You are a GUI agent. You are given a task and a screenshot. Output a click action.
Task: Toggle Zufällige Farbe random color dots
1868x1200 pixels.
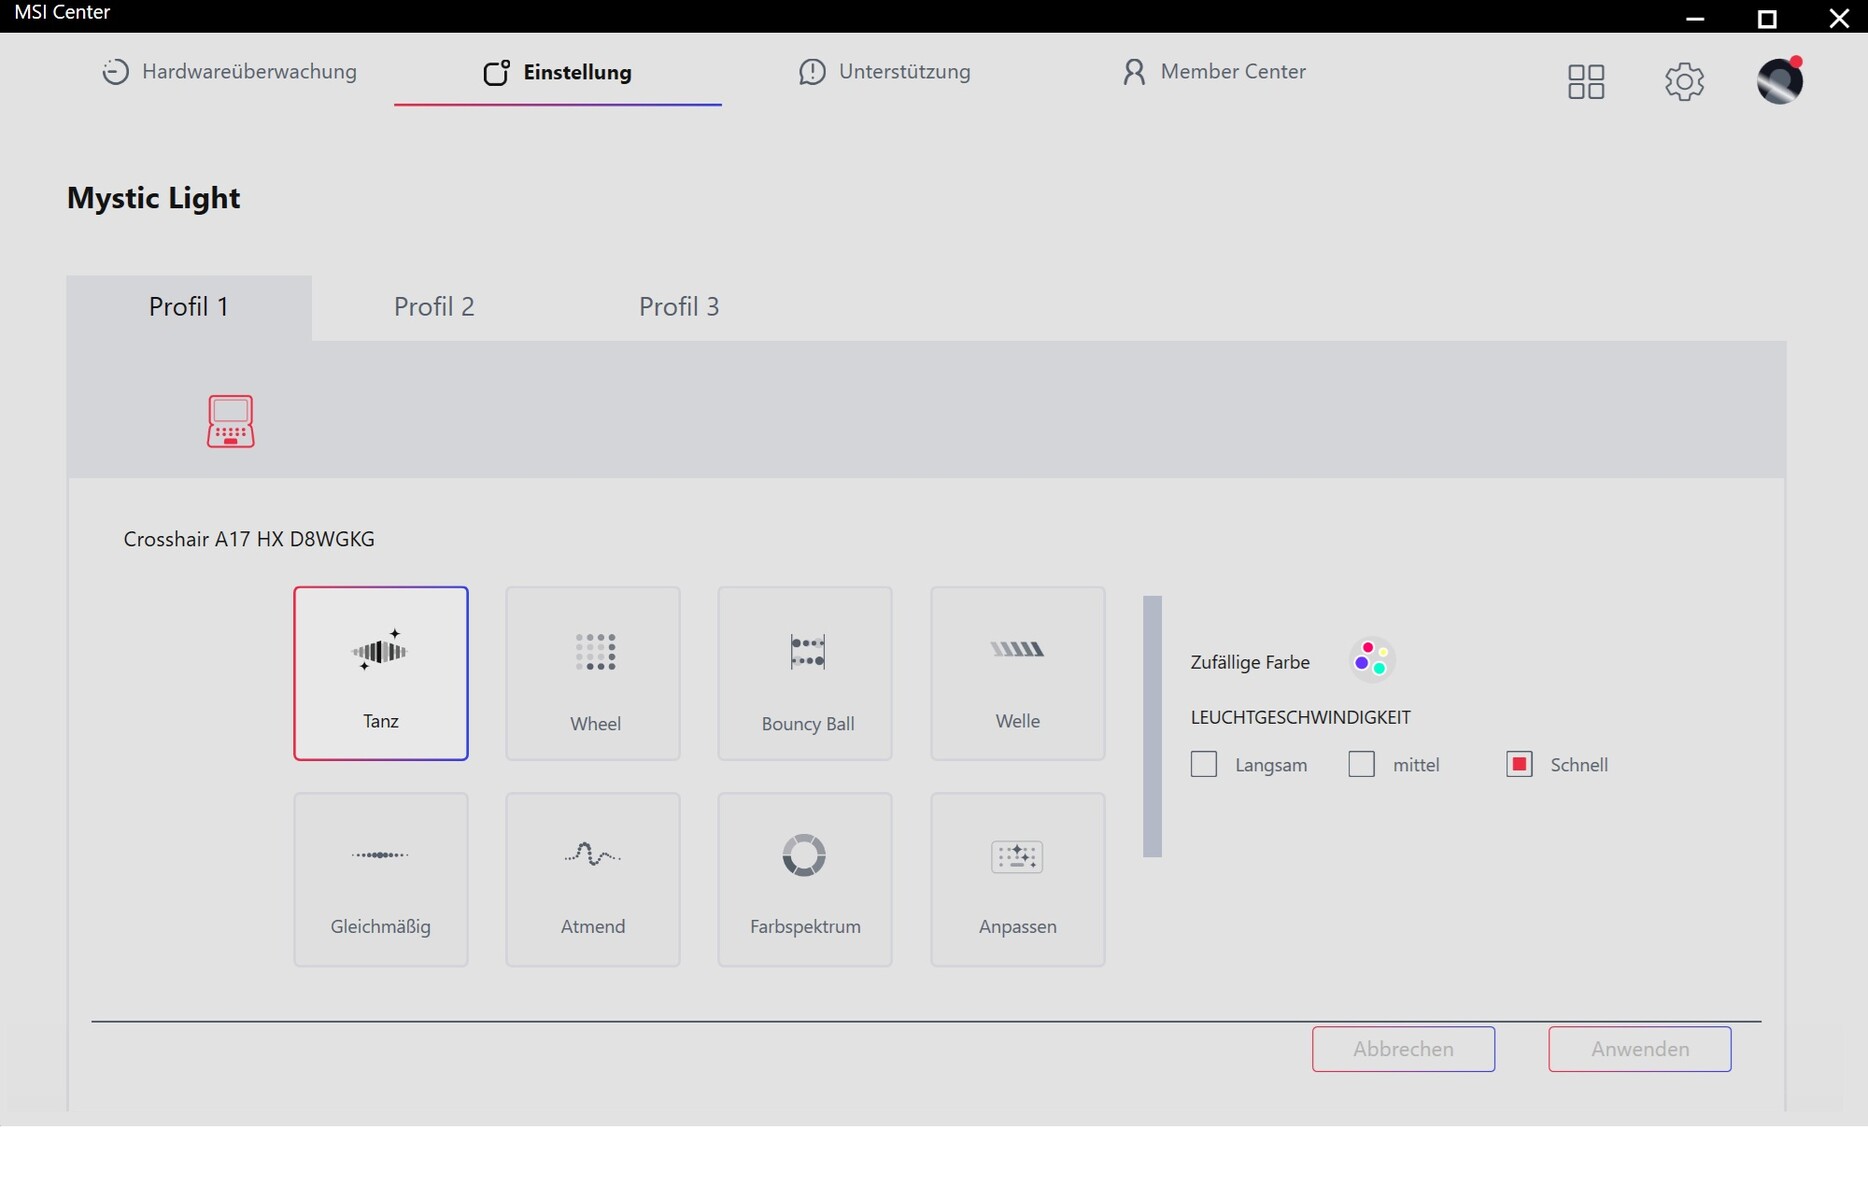click(1371, 660)
